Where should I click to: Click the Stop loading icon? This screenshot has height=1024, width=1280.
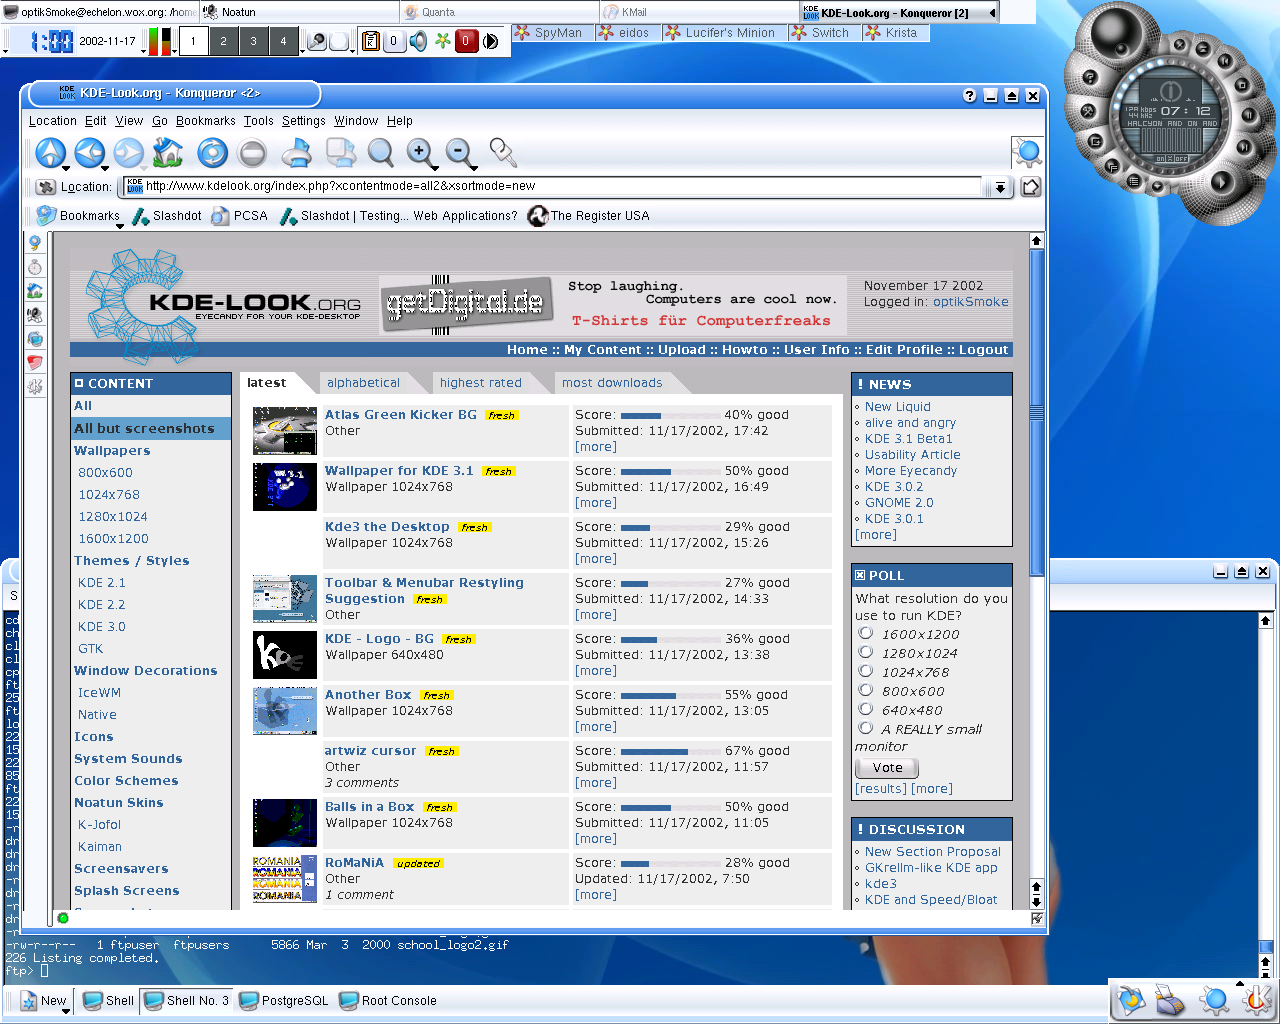click(252, 152)
